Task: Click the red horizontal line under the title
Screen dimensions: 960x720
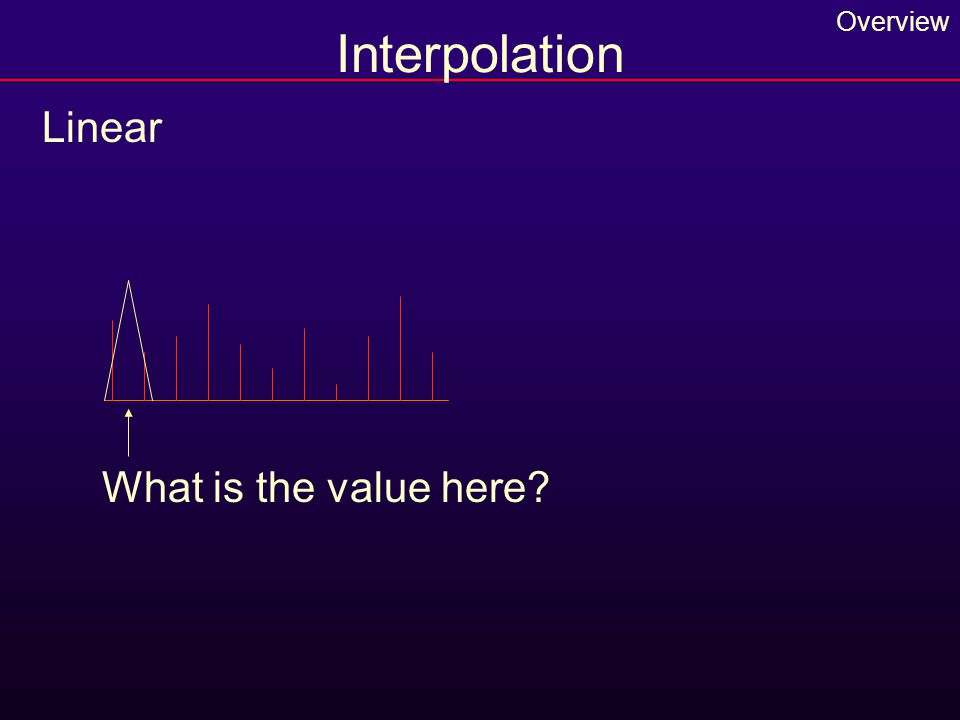Action: (480, 80)
